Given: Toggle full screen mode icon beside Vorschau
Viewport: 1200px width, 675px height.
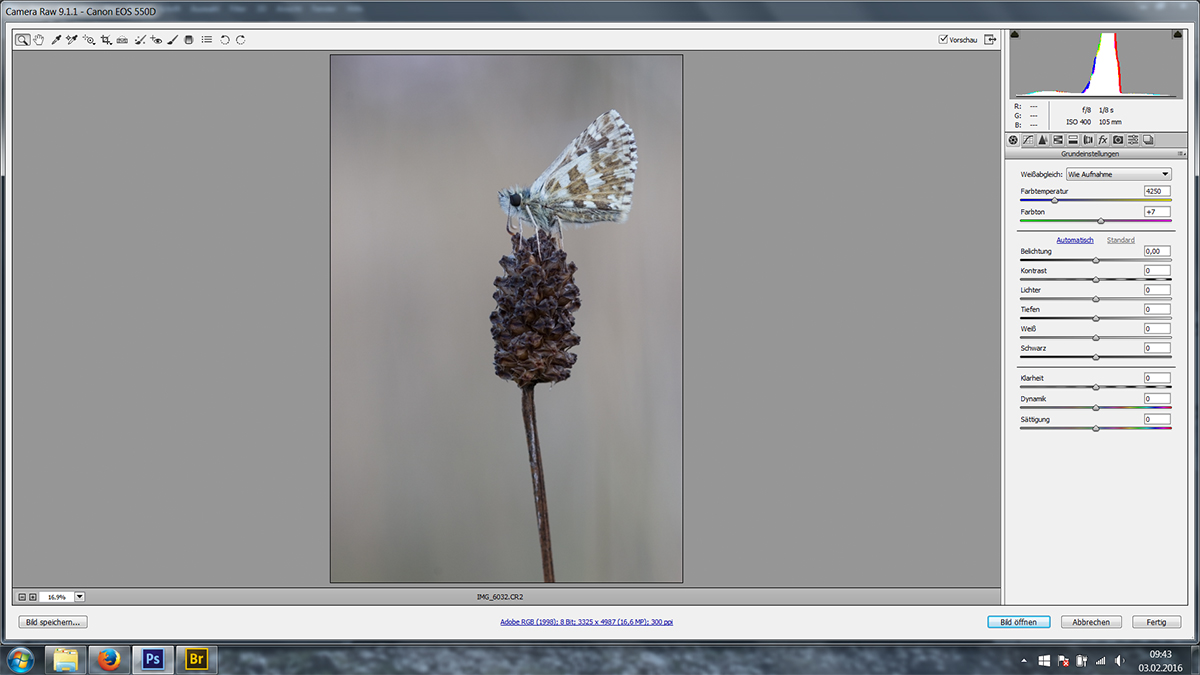Looking at the screenshot, I should pos(990,40).
